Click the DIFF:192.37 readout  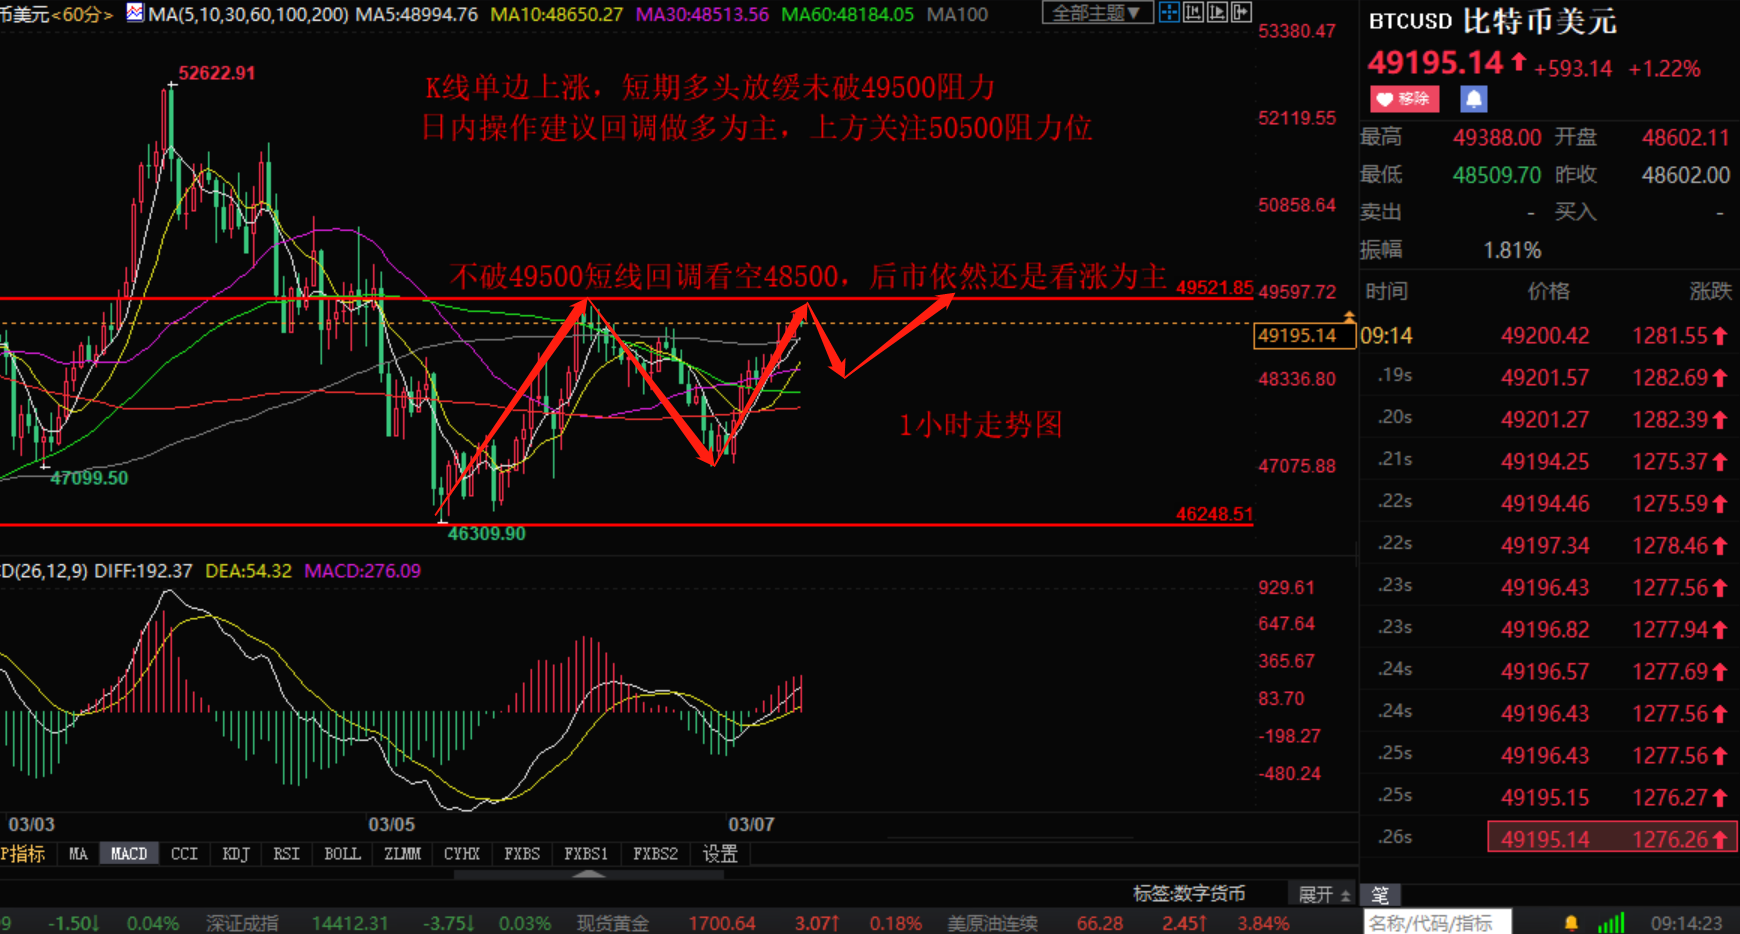[x=143, y=571]
